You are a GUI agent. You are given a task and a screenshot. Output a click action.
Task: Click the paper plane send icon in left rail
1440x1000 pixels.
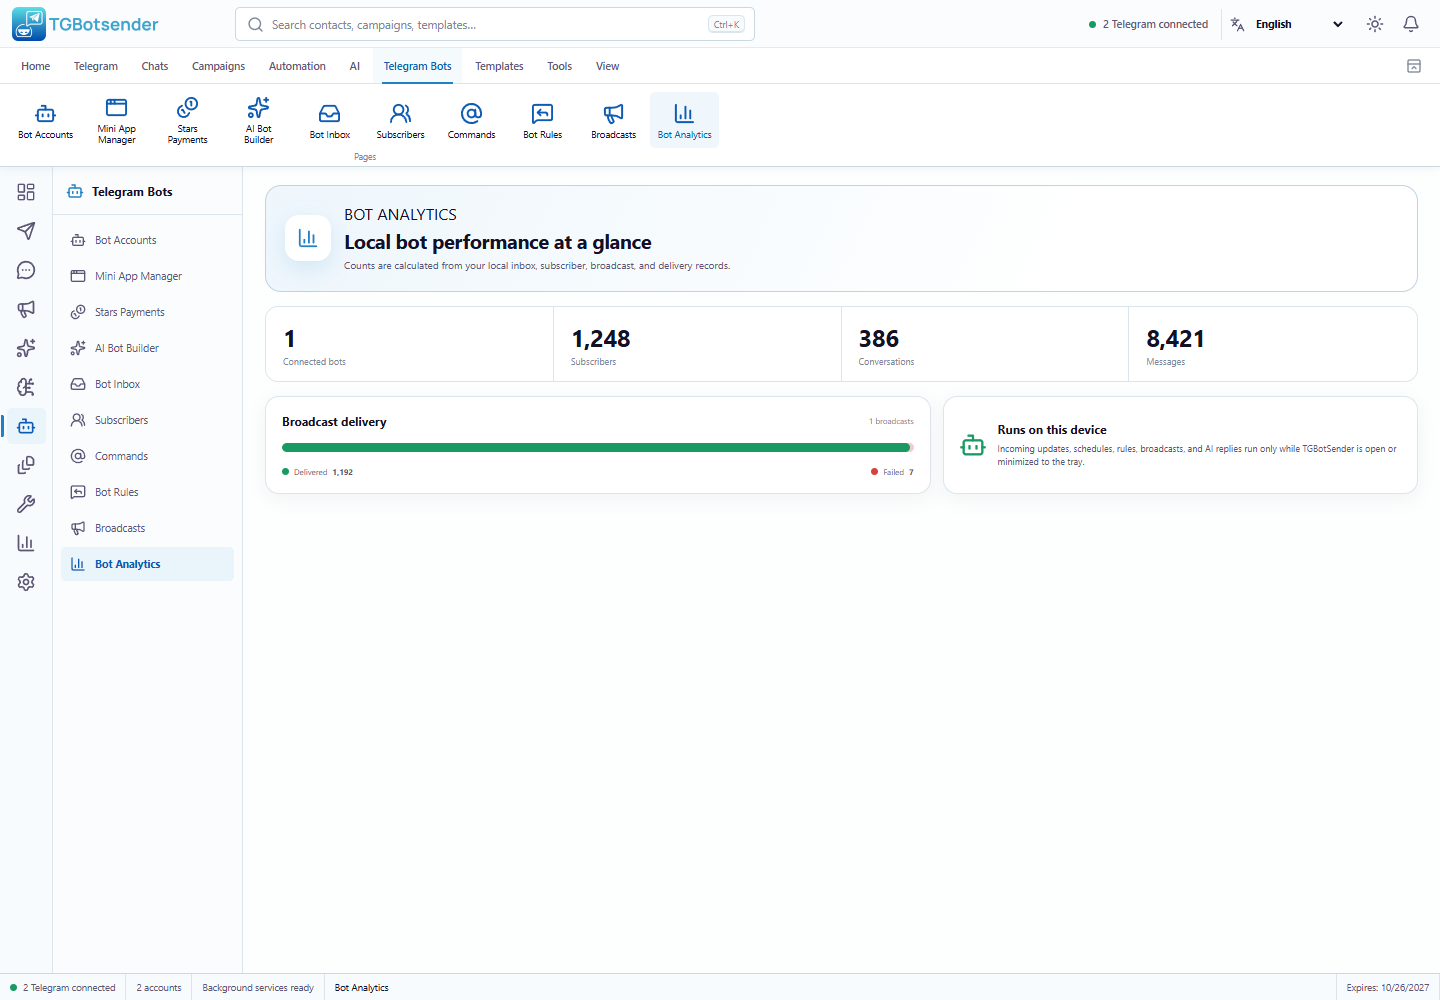[x=26, y=231]
